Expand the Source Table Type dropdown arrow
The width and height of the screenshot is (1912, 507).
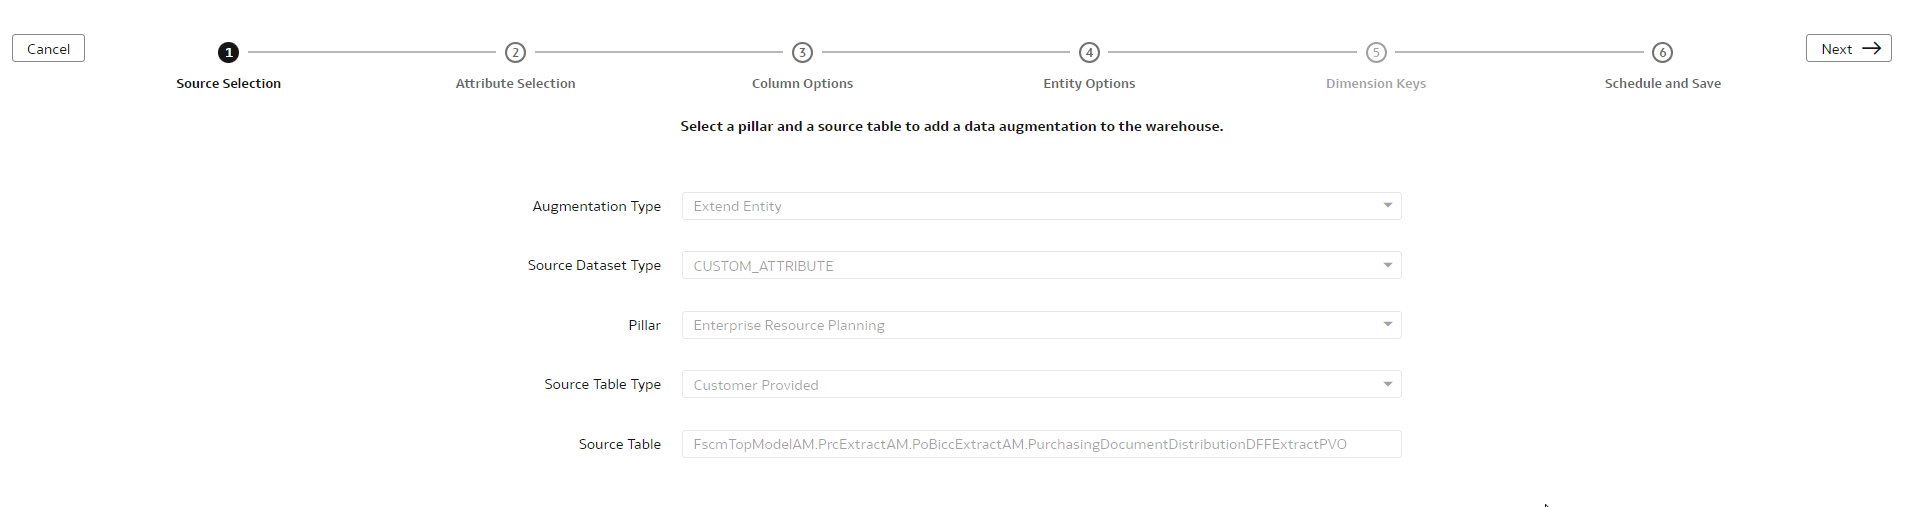(x=1387, y=384)
